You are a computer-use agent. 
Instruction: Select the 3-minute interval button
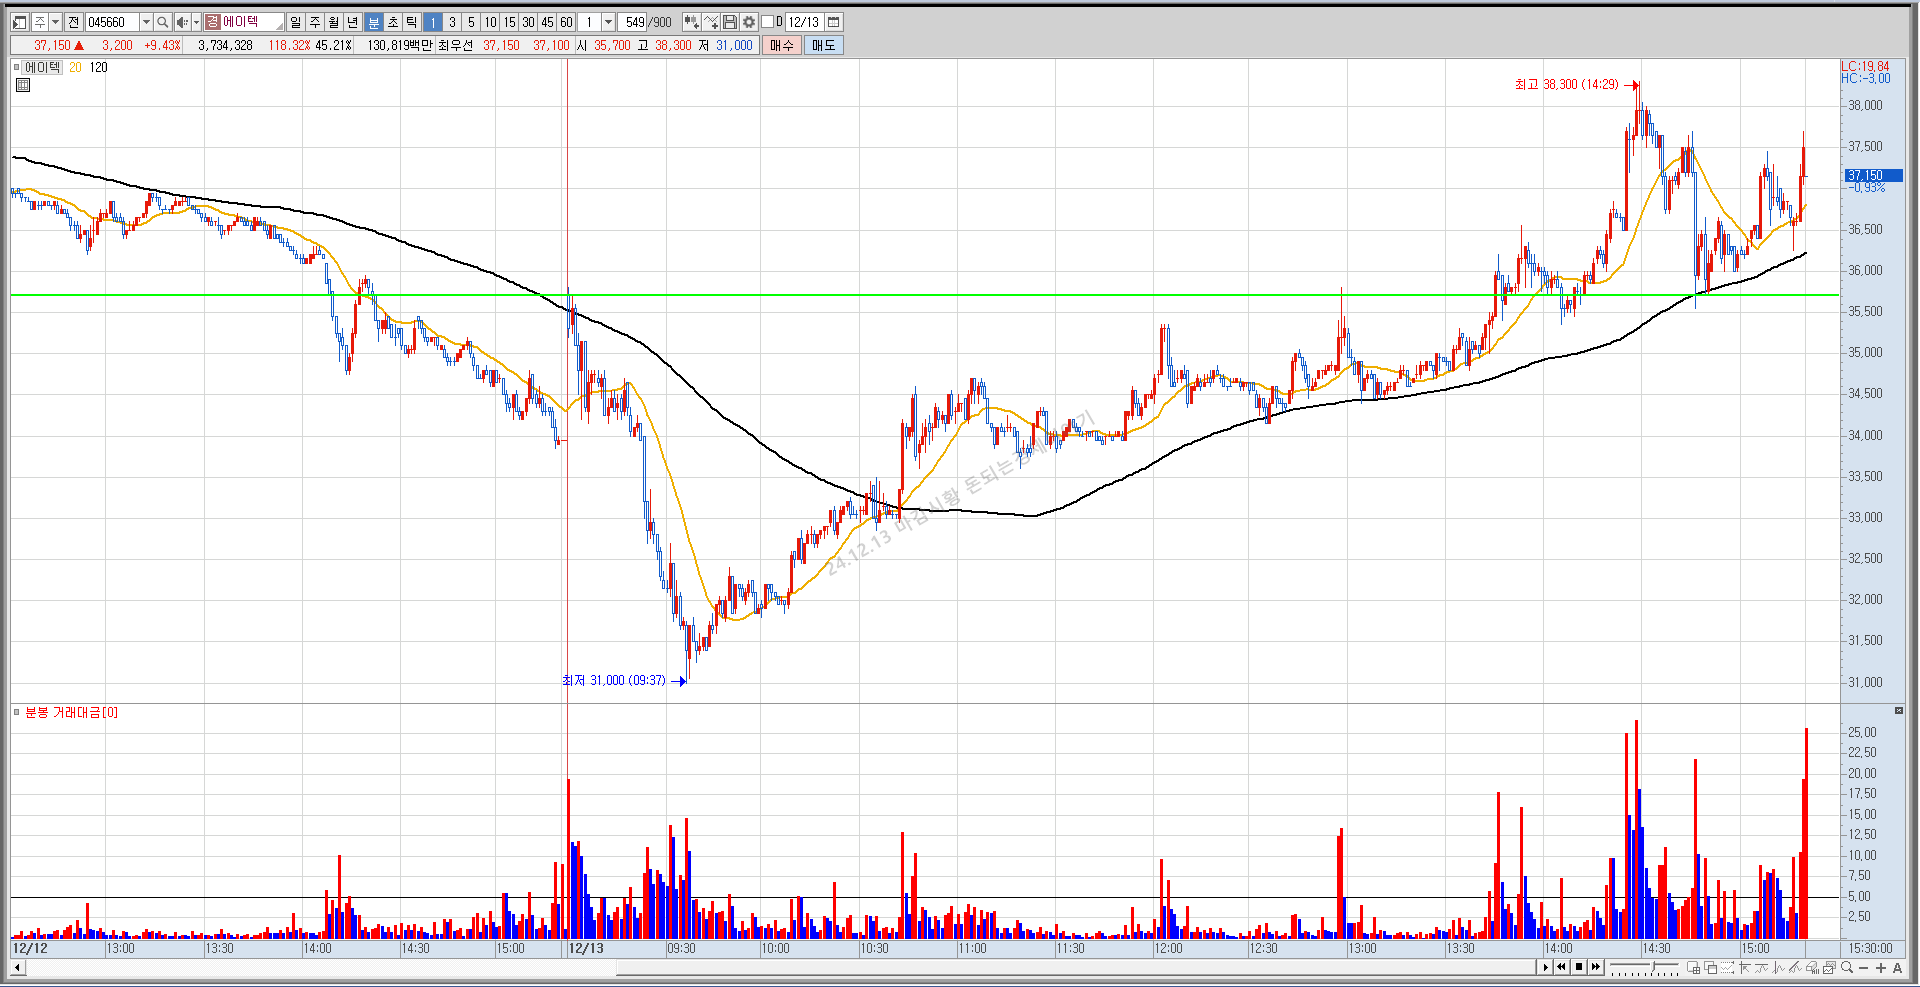coord(452,22)
